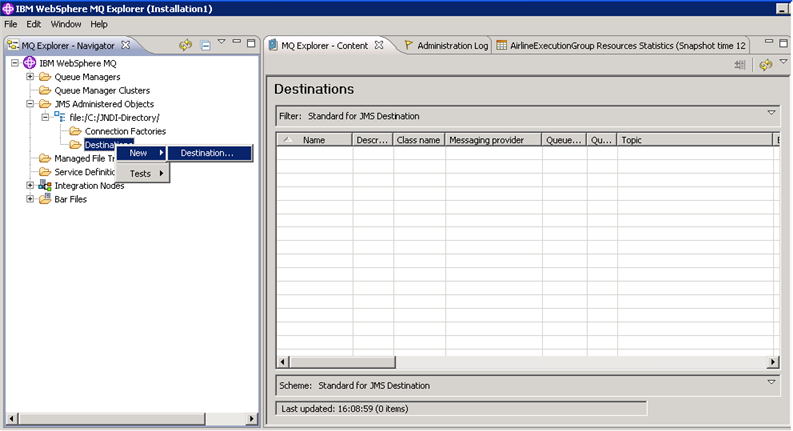Open the Help menu
The image size is (793, 431).
point(99,24)
